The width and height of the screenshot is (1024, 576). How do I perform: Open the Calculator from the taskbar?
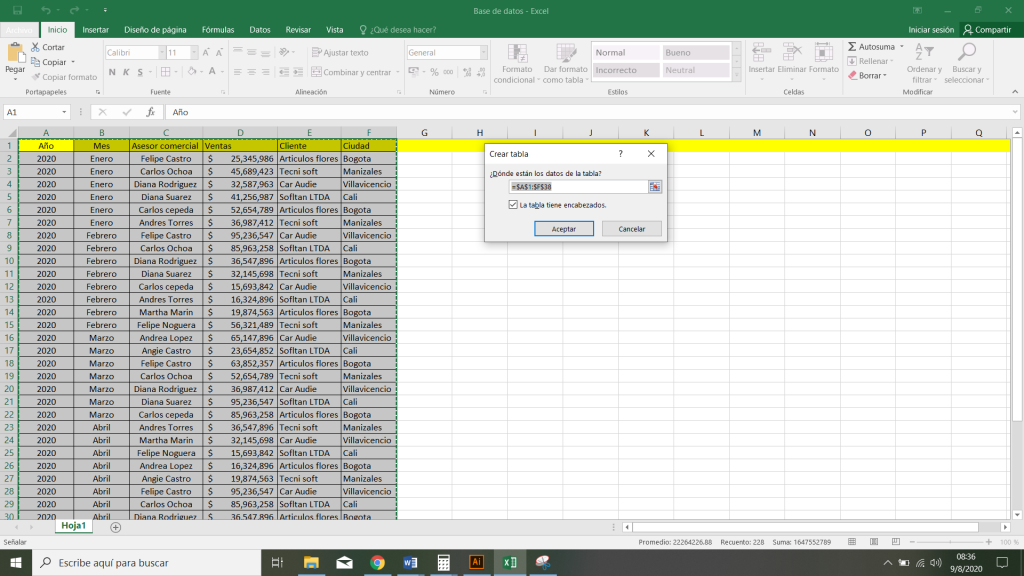pyautogui.click(x=443, y=562)
